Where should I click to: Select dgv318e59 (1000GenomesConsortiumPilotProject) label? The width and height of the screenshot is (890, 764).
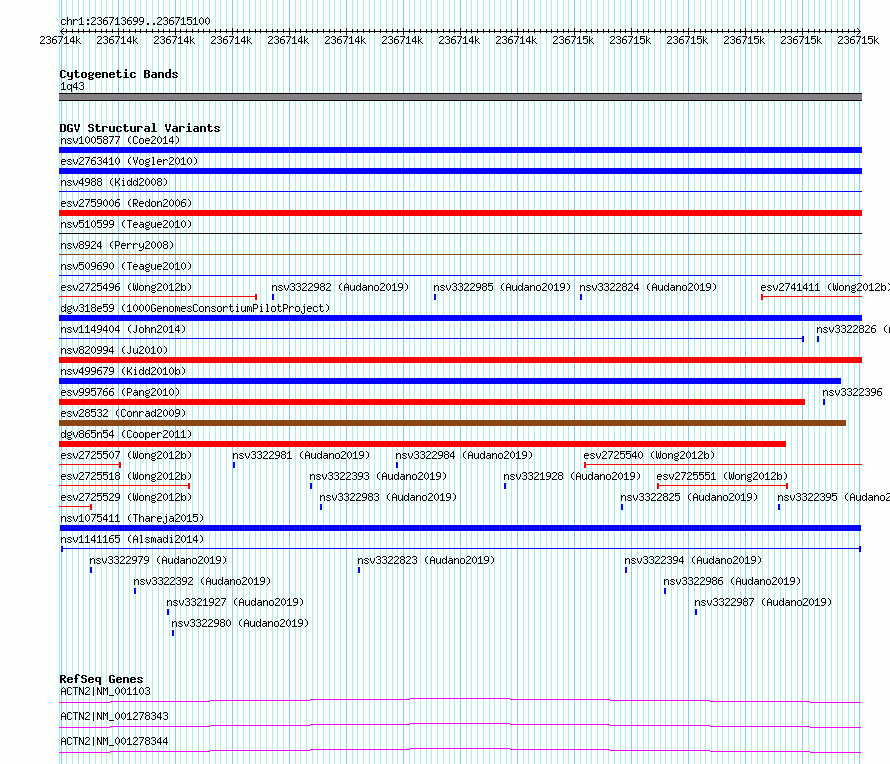[x=195, y=308]
